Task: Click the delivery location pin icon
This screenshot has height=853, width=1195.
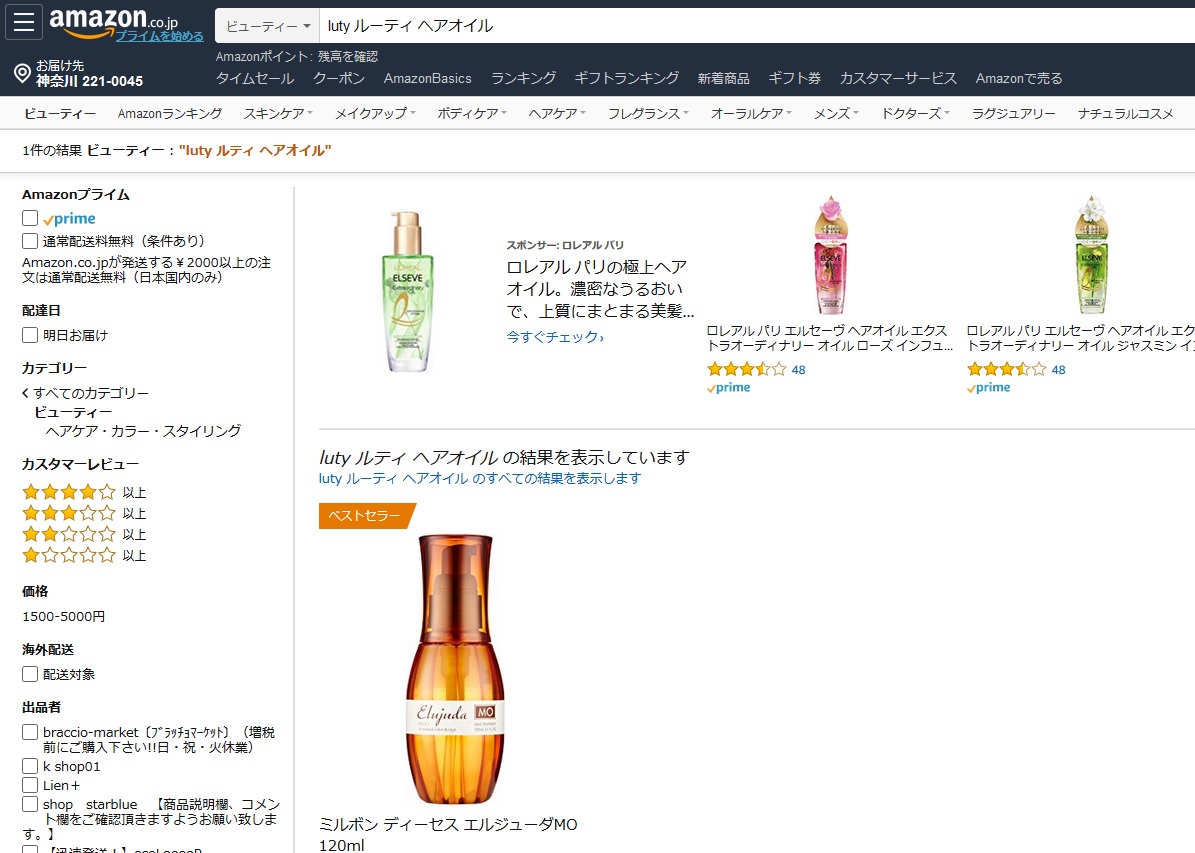Action: [x=22, y=73]
